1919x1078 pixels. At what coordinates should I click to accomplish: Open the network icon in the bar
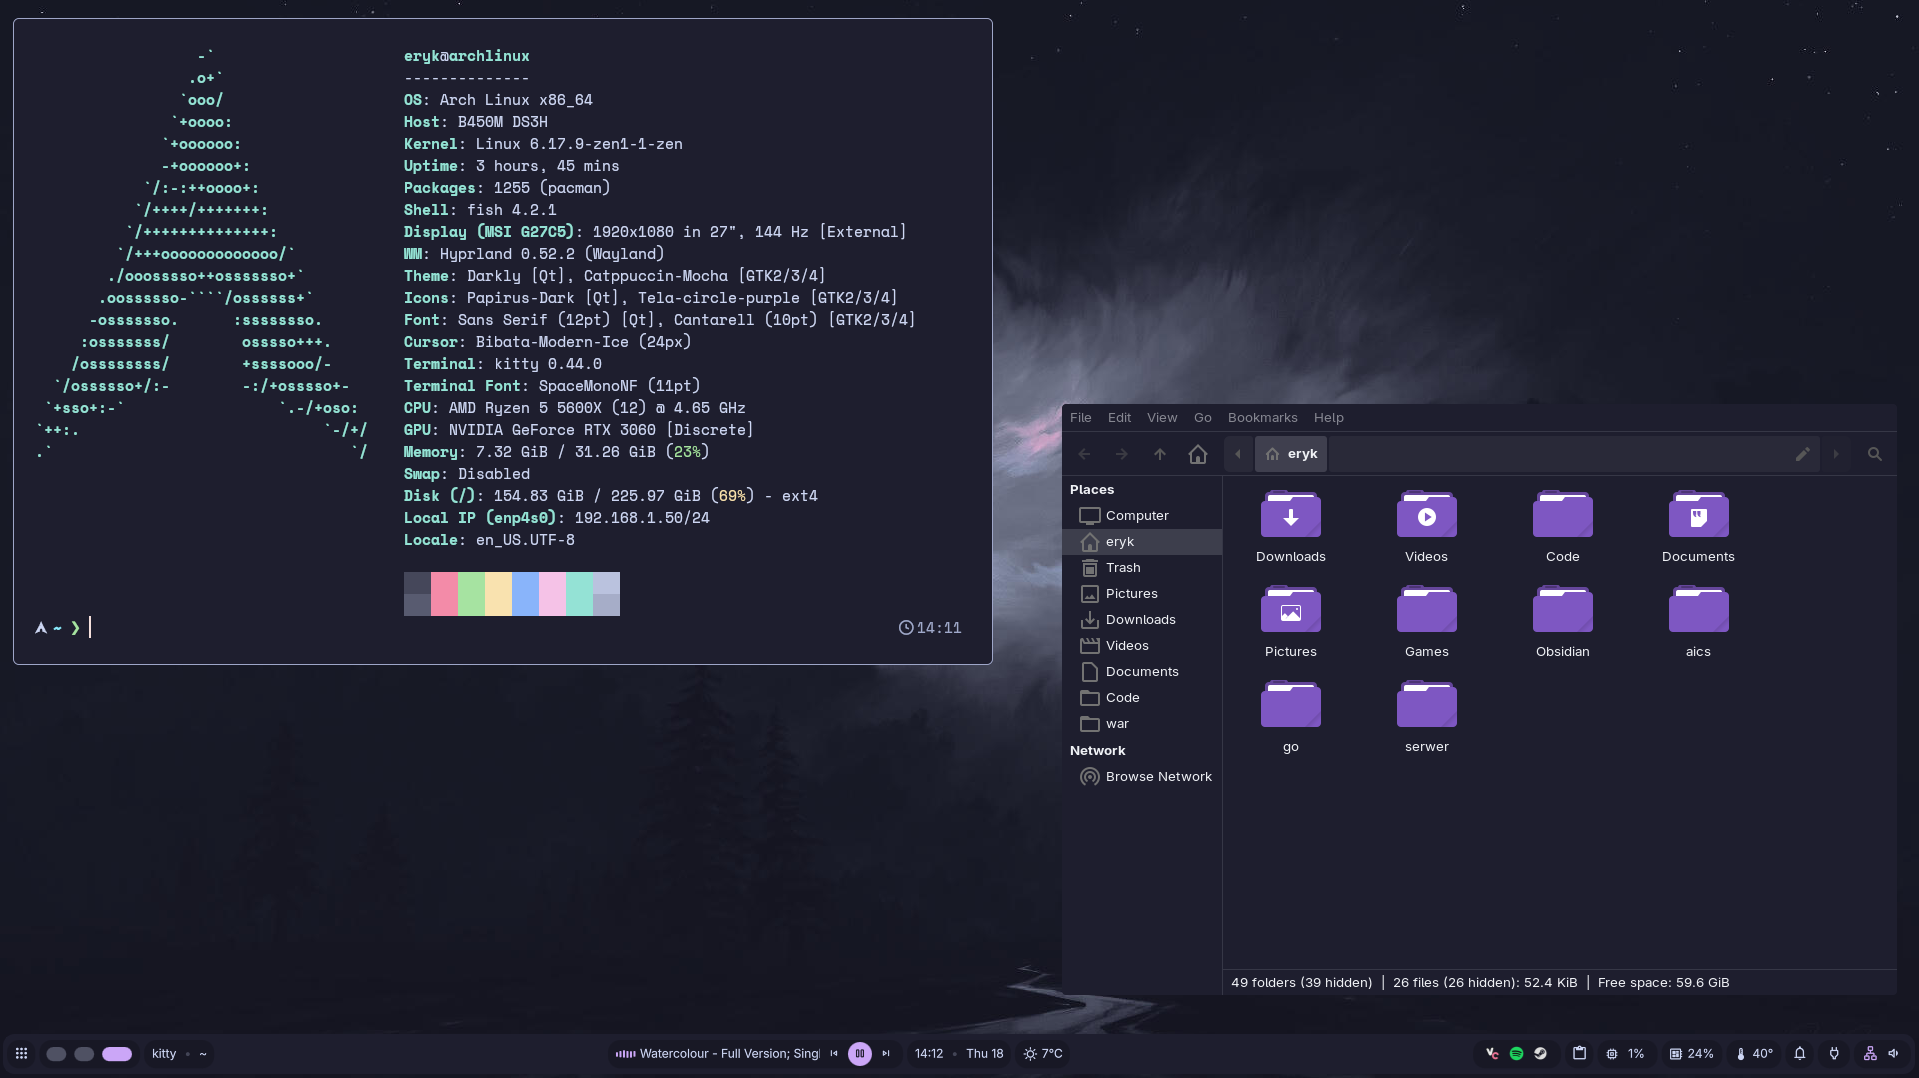coord(1869,1053)
